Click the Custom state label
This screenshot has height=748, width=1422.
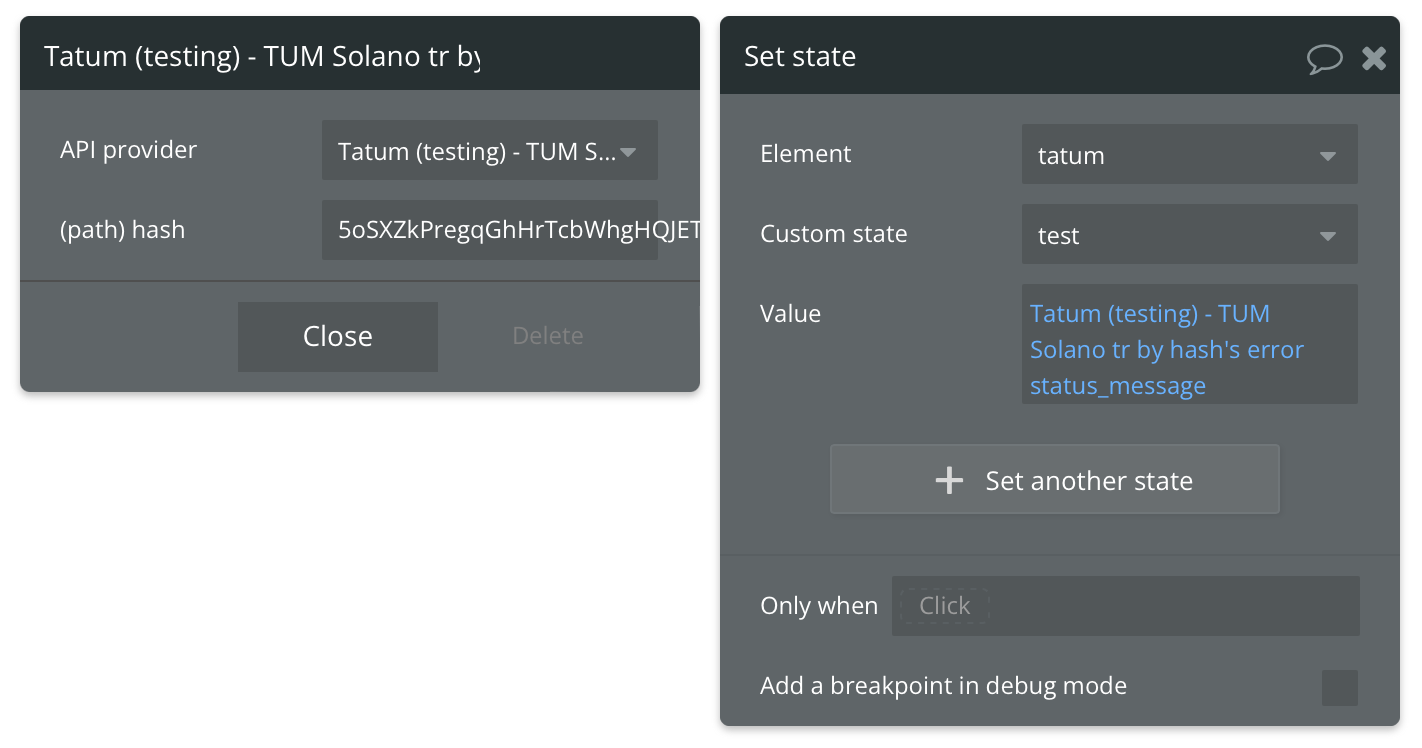coord(834,234)
